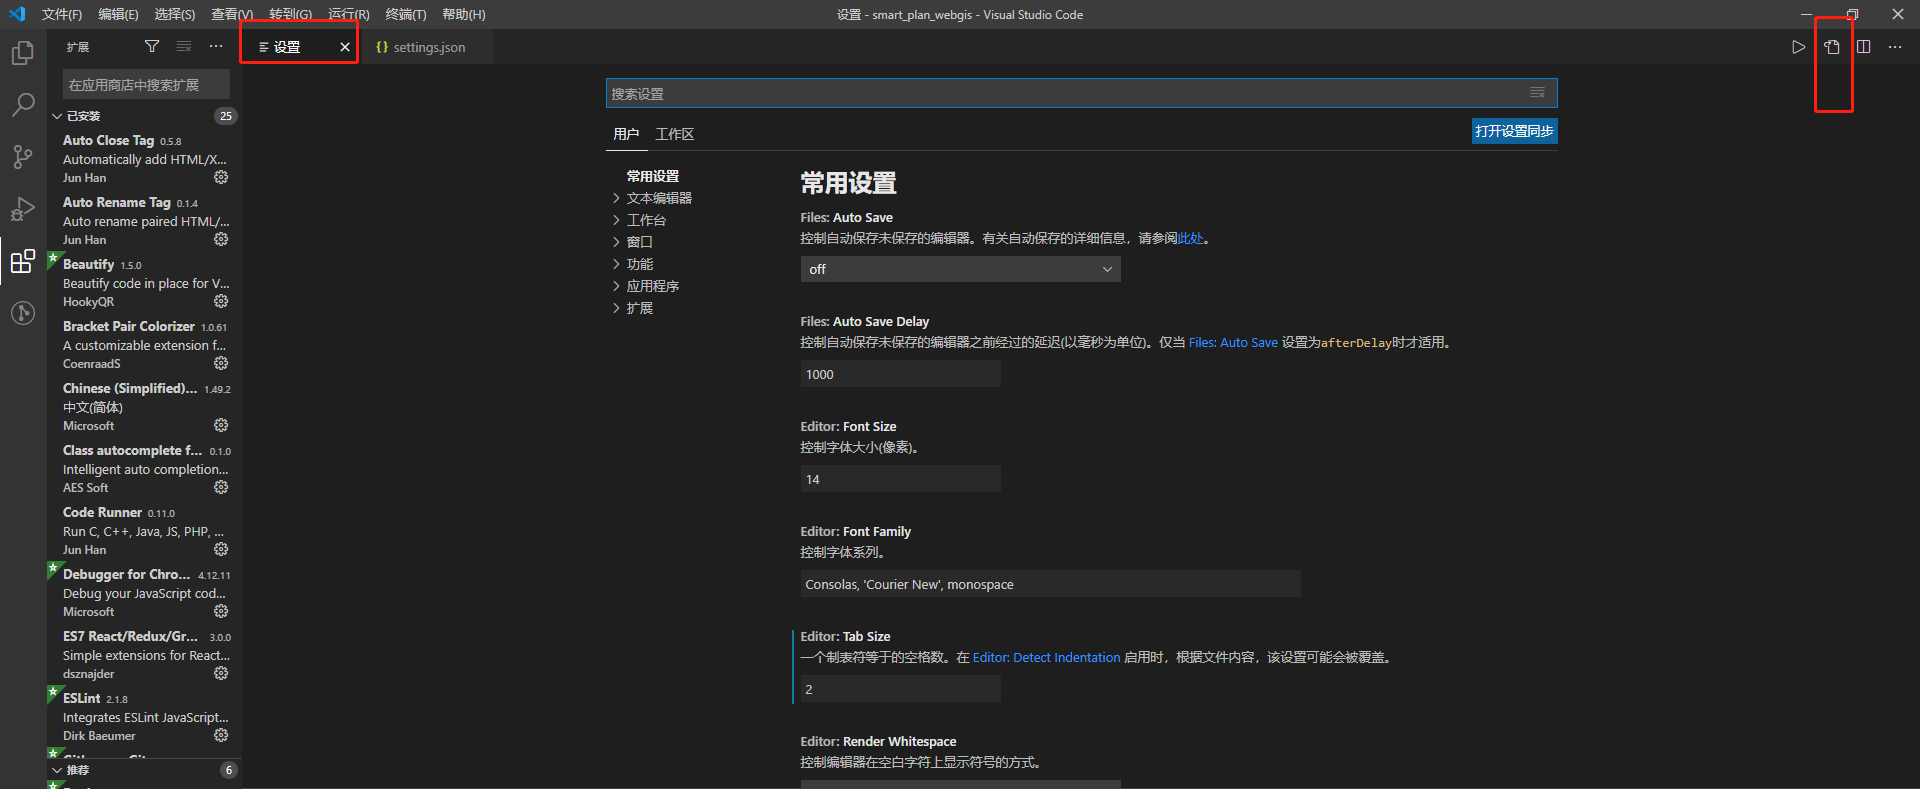Open manage gear for Auto Rename Tag
Viewport: 1920px width, 789px height.
pyautogui.click(x=221, y=239)
